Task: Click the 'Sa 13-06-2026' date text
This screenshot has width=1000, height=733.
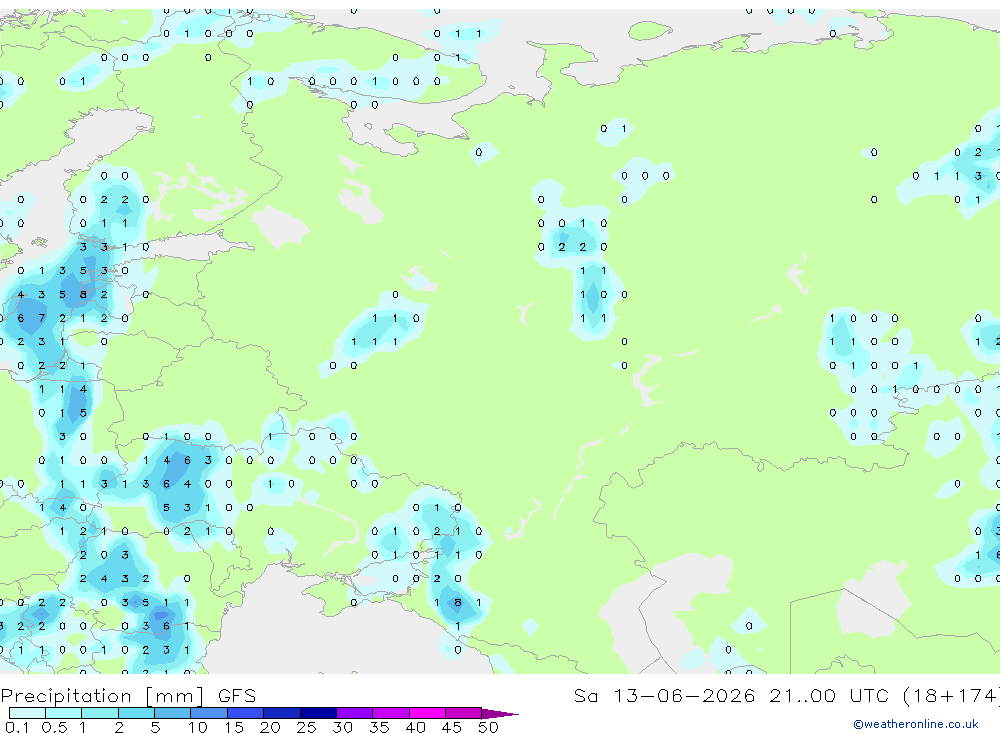Action: tap(665, 695)
